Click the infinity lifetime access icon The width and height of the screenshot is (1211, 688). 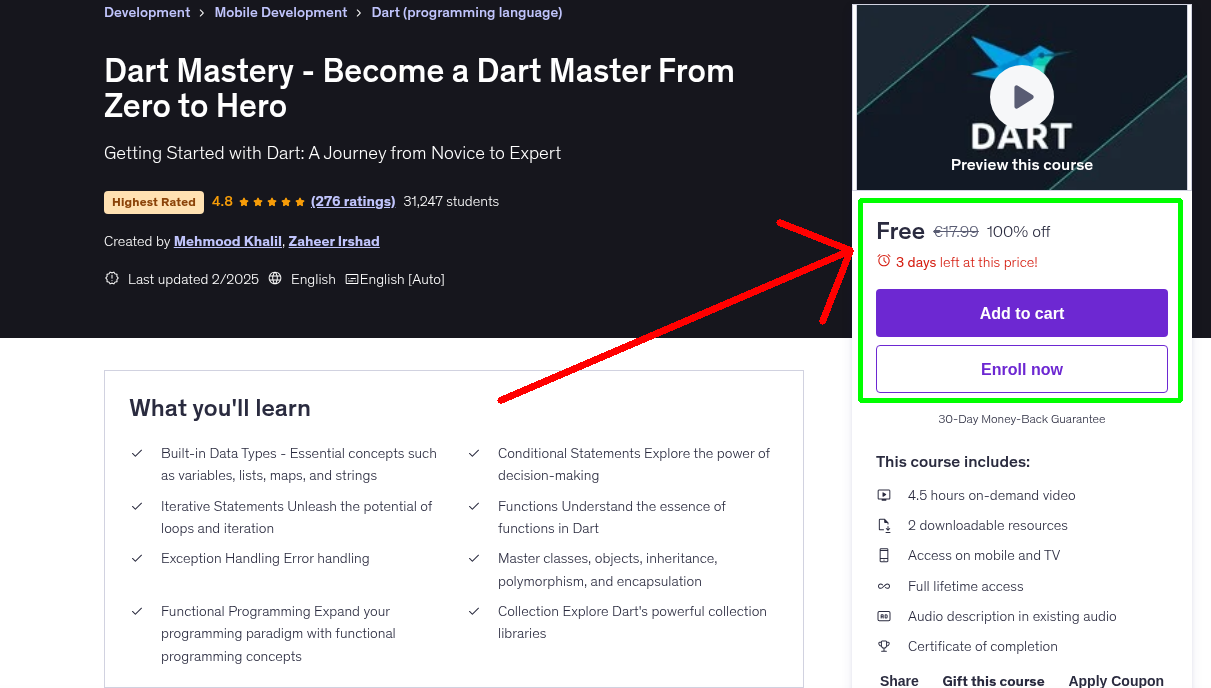884,586
